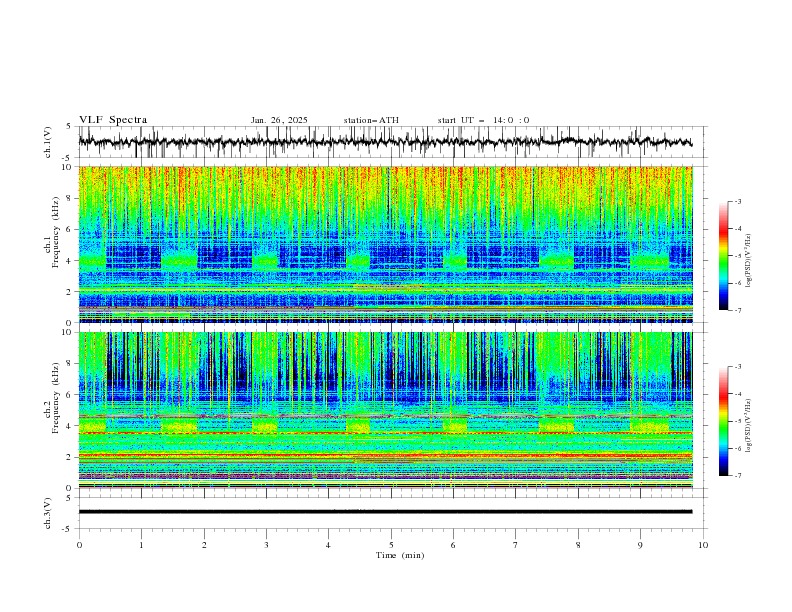The height and width of the screenshot is (612, 792).
Task: Click the '-3' label on upper colorbar
Action: pos(738,201)
